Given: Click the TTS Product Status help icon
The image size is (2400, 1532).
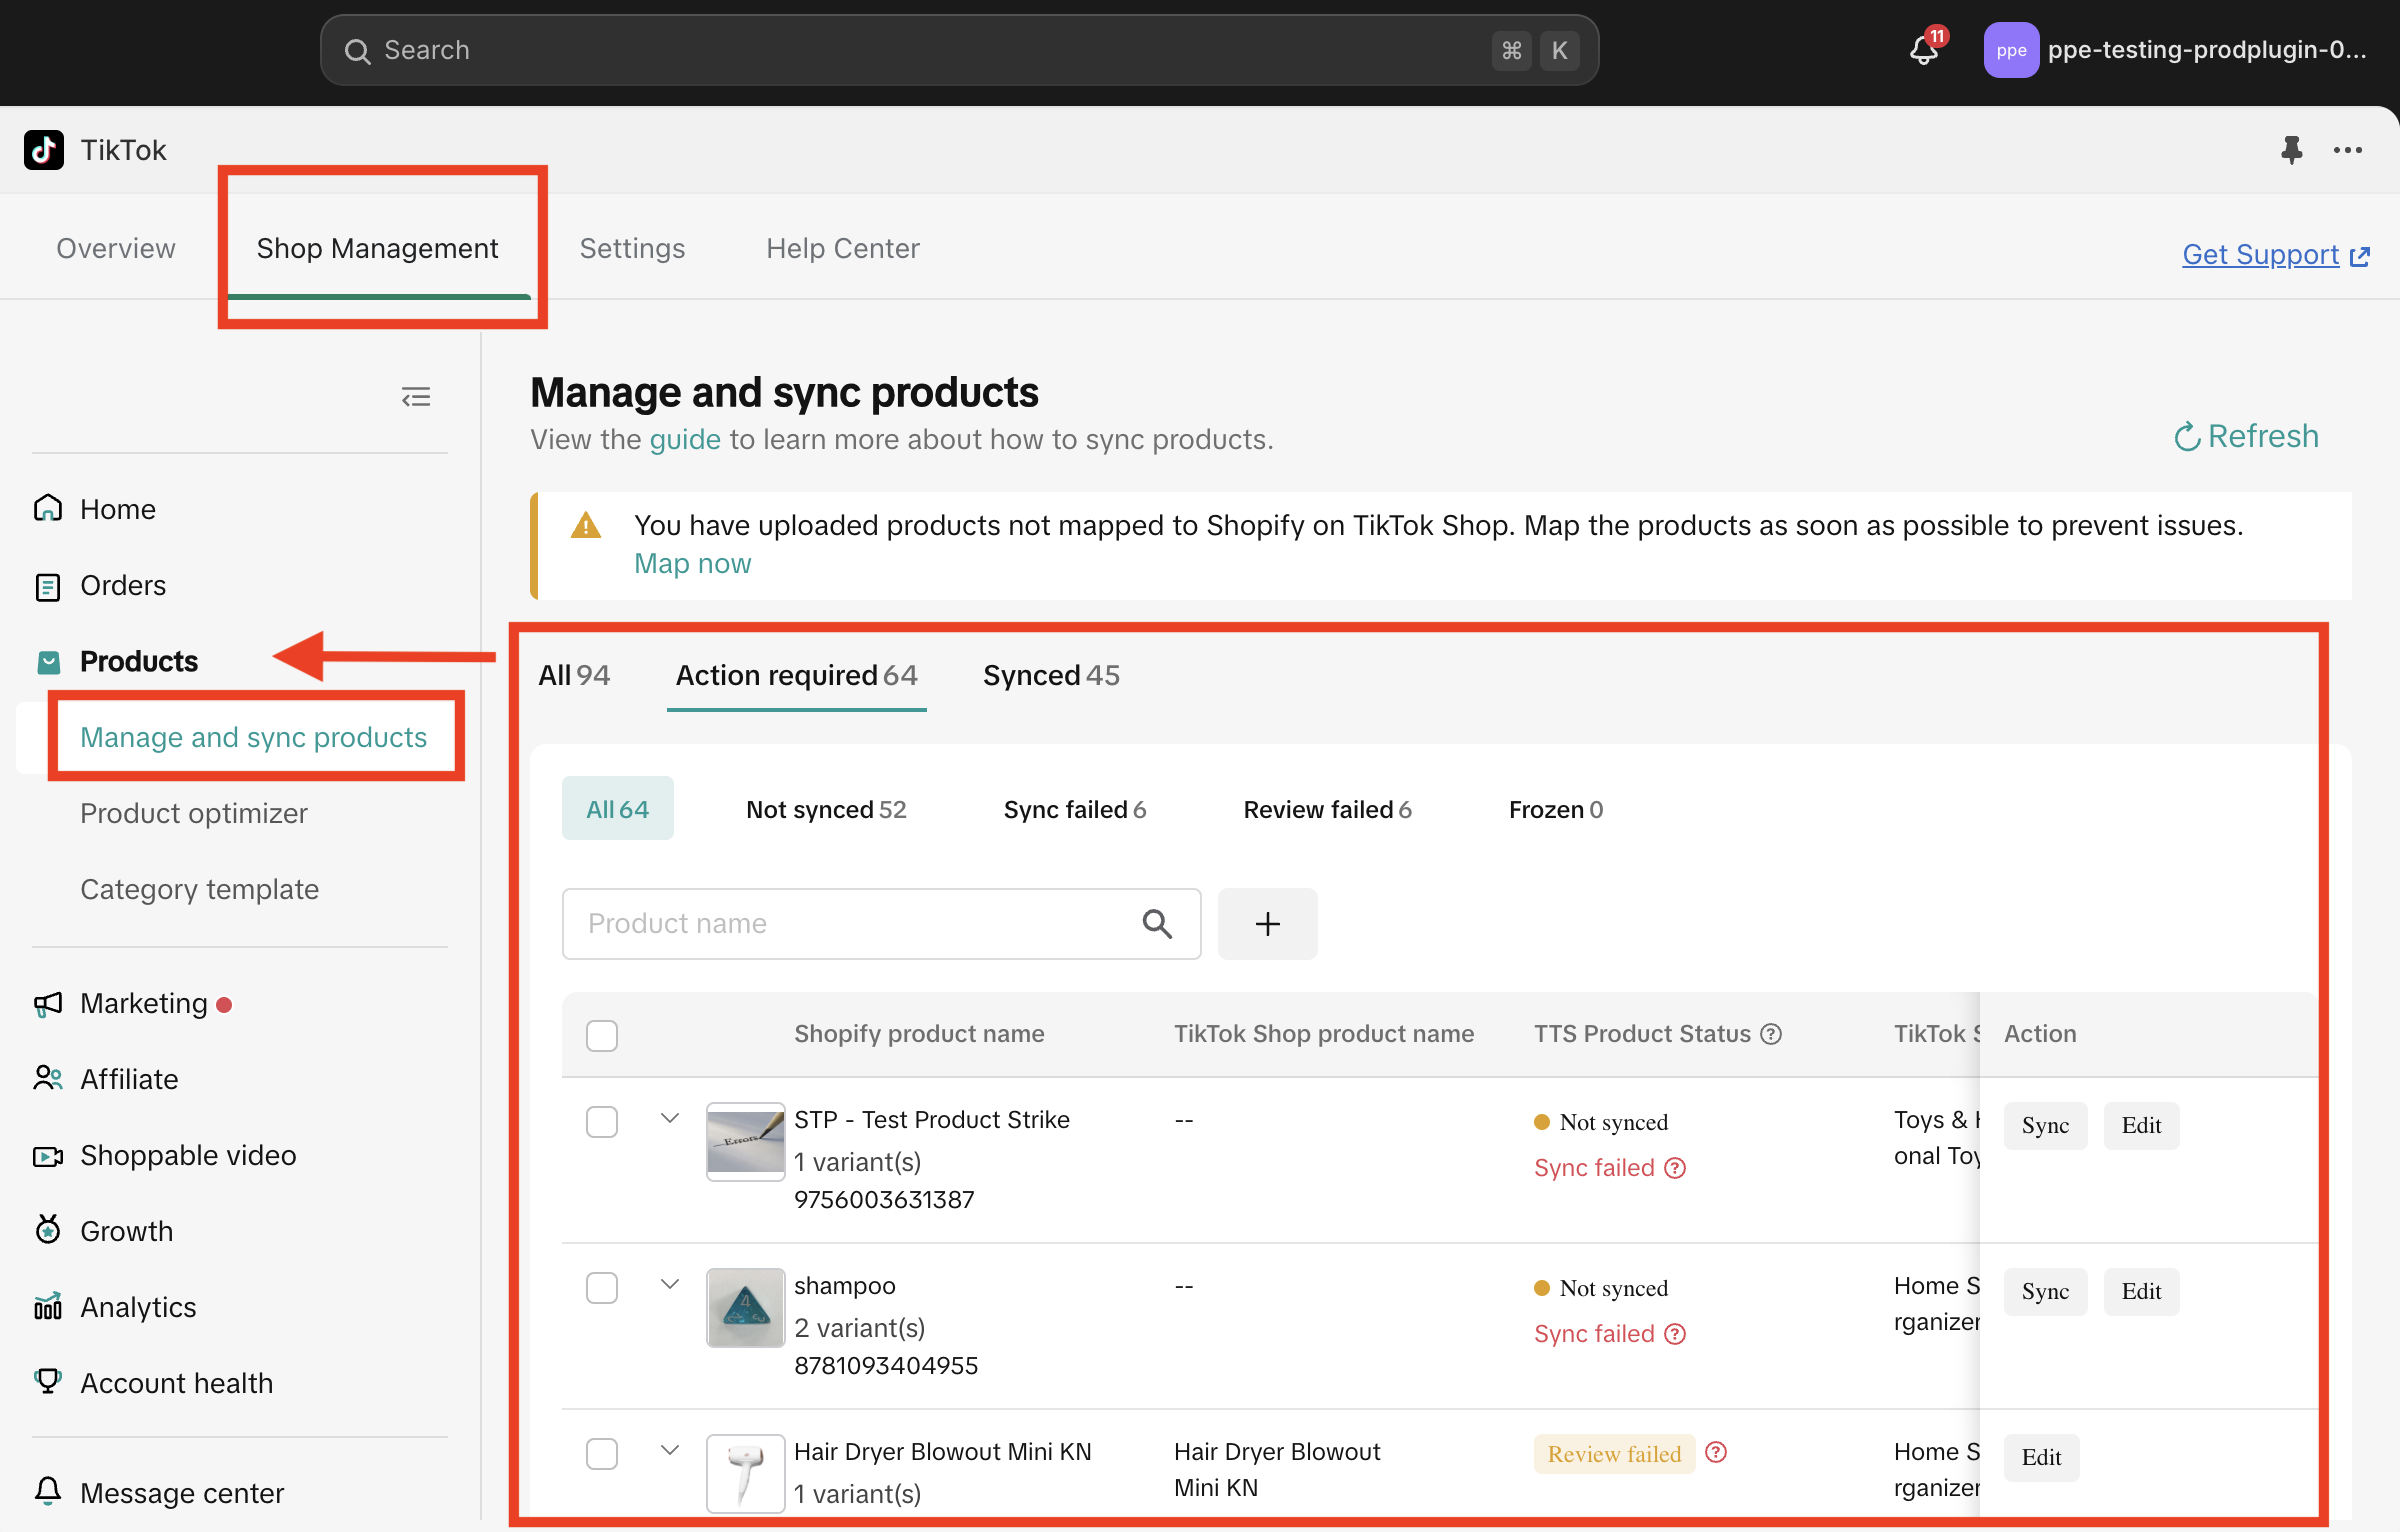Looking at the screenshot, I should (x=1771, y=1034).
